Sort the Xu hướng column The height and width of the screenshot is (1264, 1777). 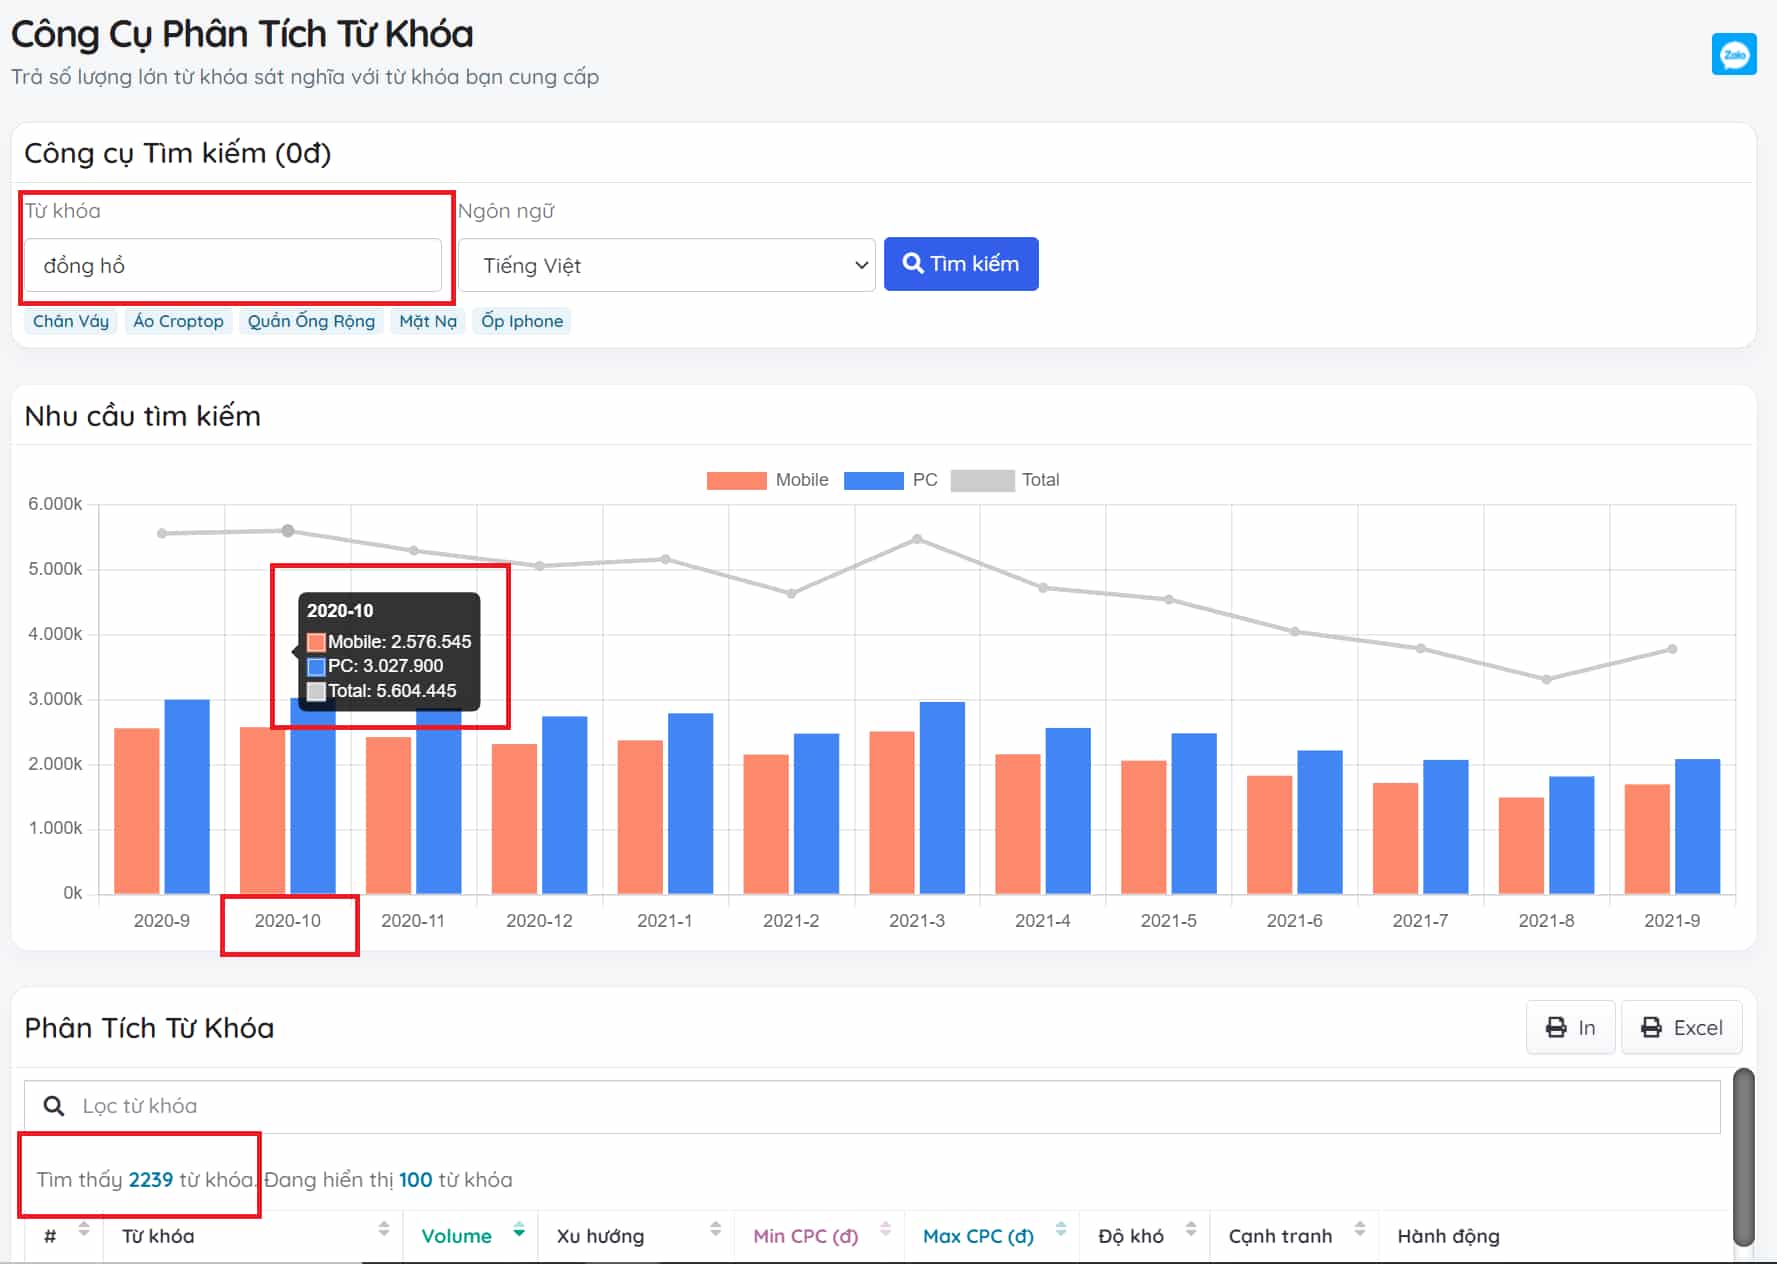click(x=715, y=1230)
